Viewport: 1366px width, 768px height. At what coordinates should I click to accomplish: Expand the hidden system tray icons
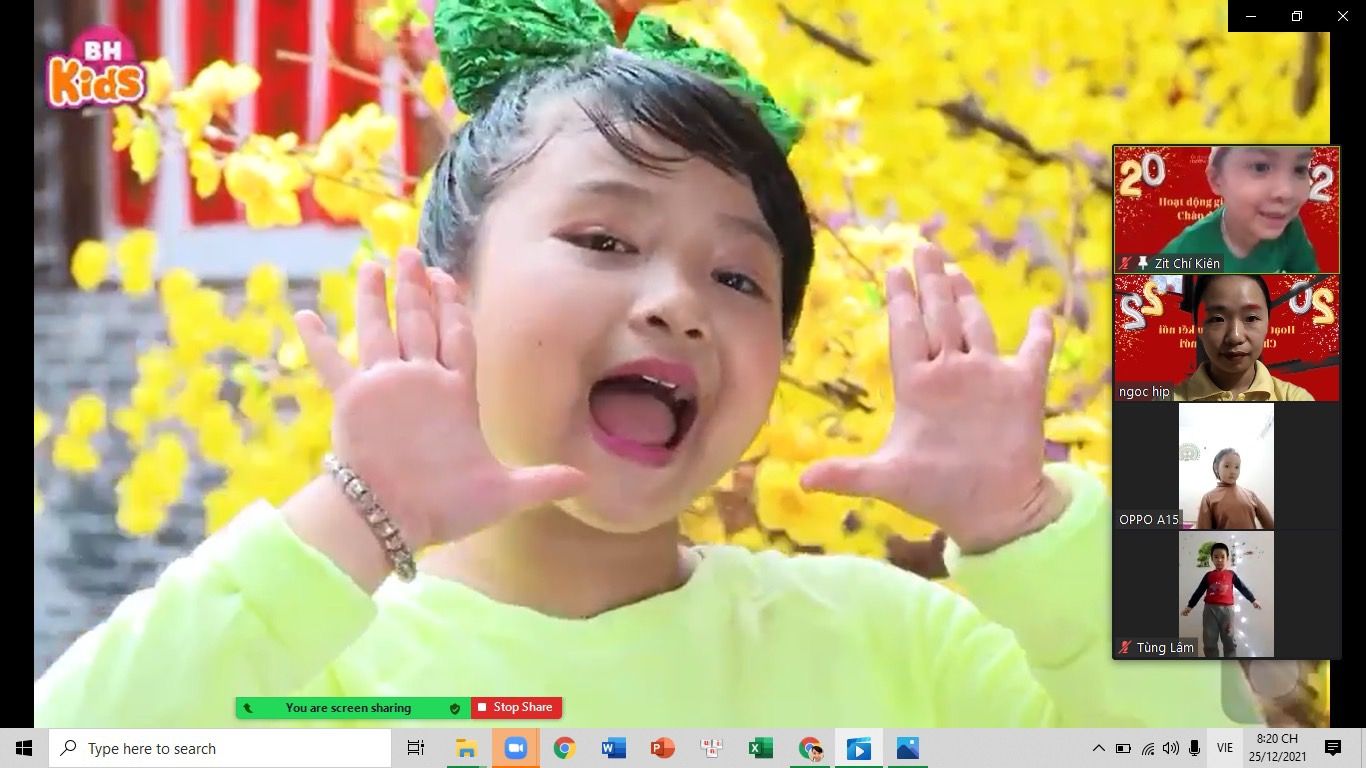(x=1098, y=748)
